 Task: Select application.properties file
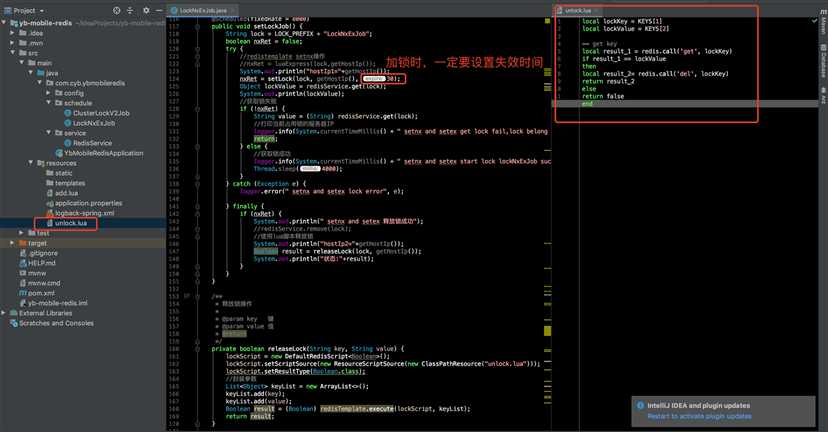point(88,203)
